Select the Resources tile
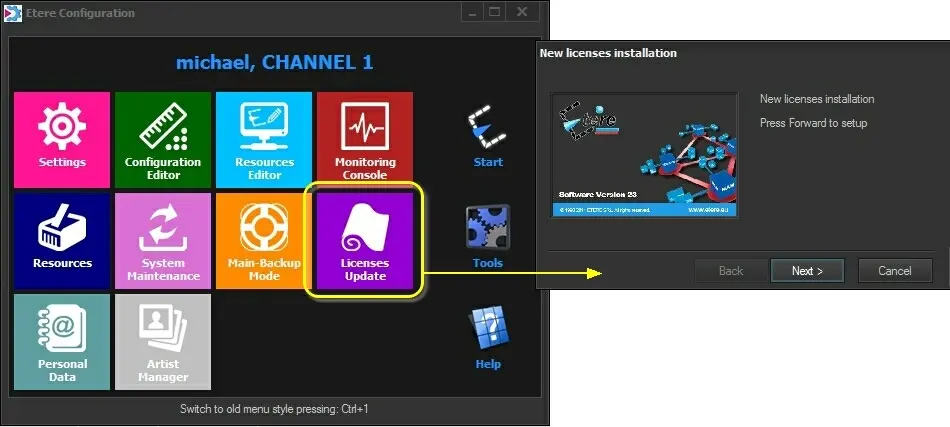 [x=62, y=240]
